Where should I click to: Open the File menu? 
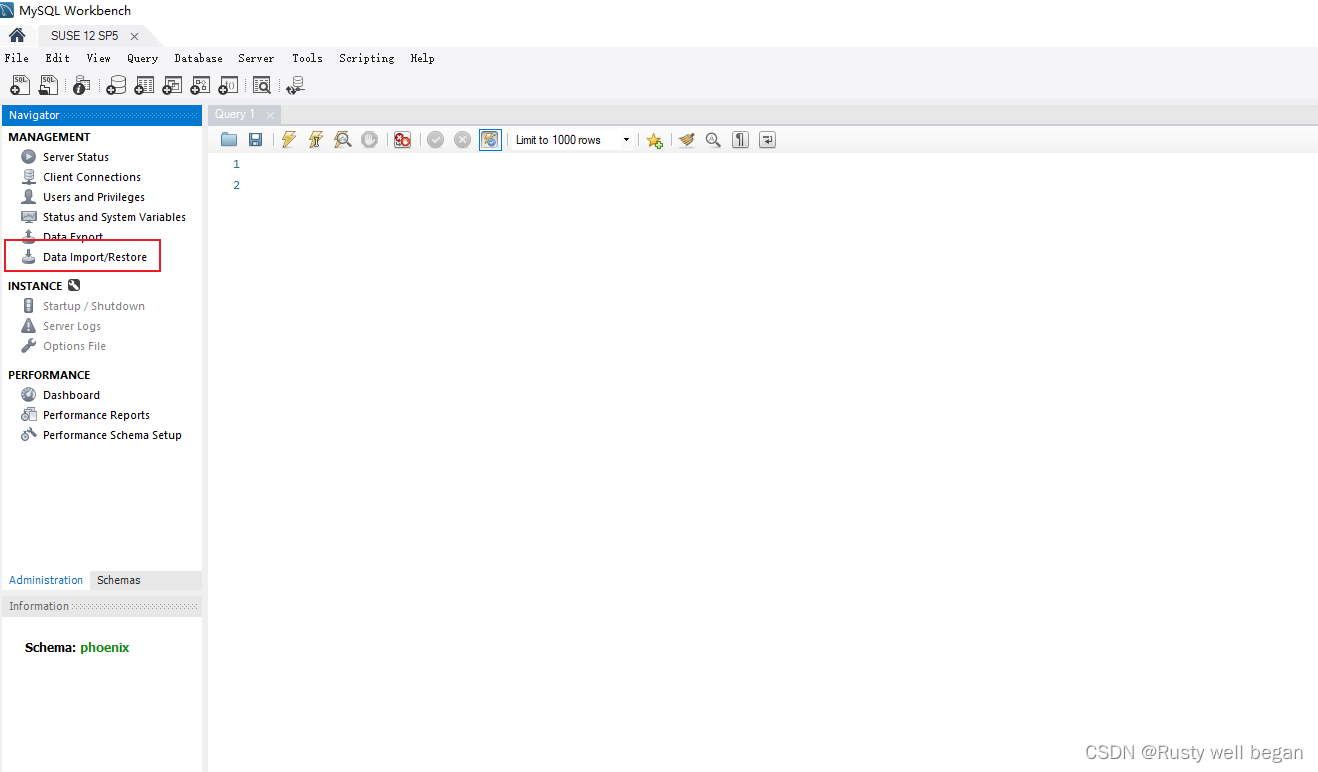click(17, 58)
